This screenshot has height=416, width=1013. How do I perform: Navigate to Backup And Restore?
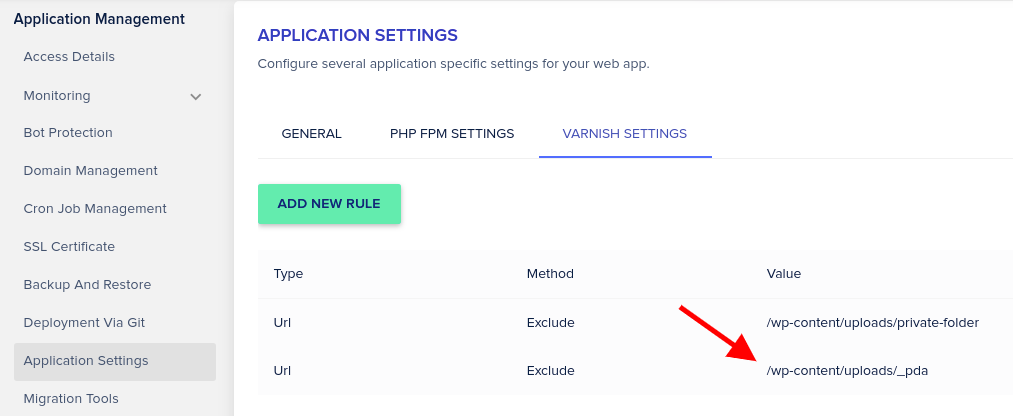coord(87,285)
